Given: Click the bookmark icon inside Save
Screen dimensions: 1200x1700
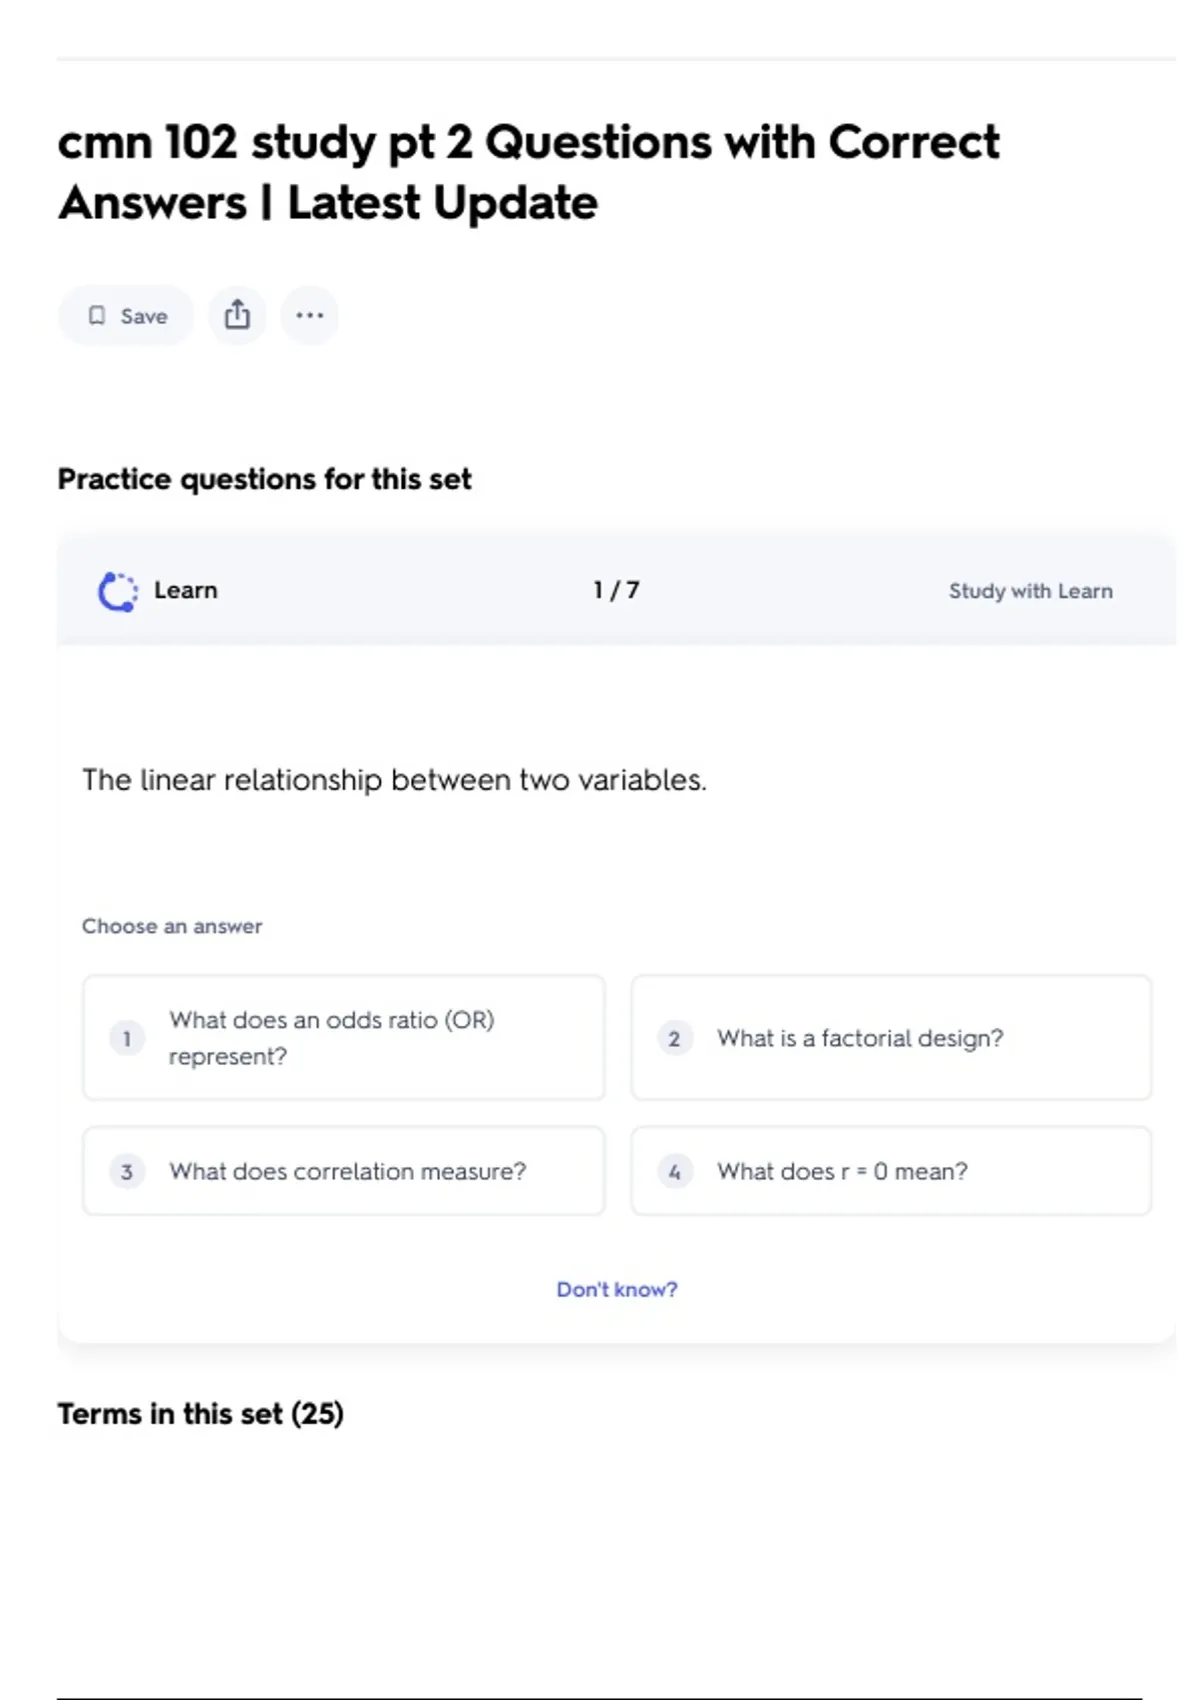Looking at the screenshot, I should (x=97, y=316).
